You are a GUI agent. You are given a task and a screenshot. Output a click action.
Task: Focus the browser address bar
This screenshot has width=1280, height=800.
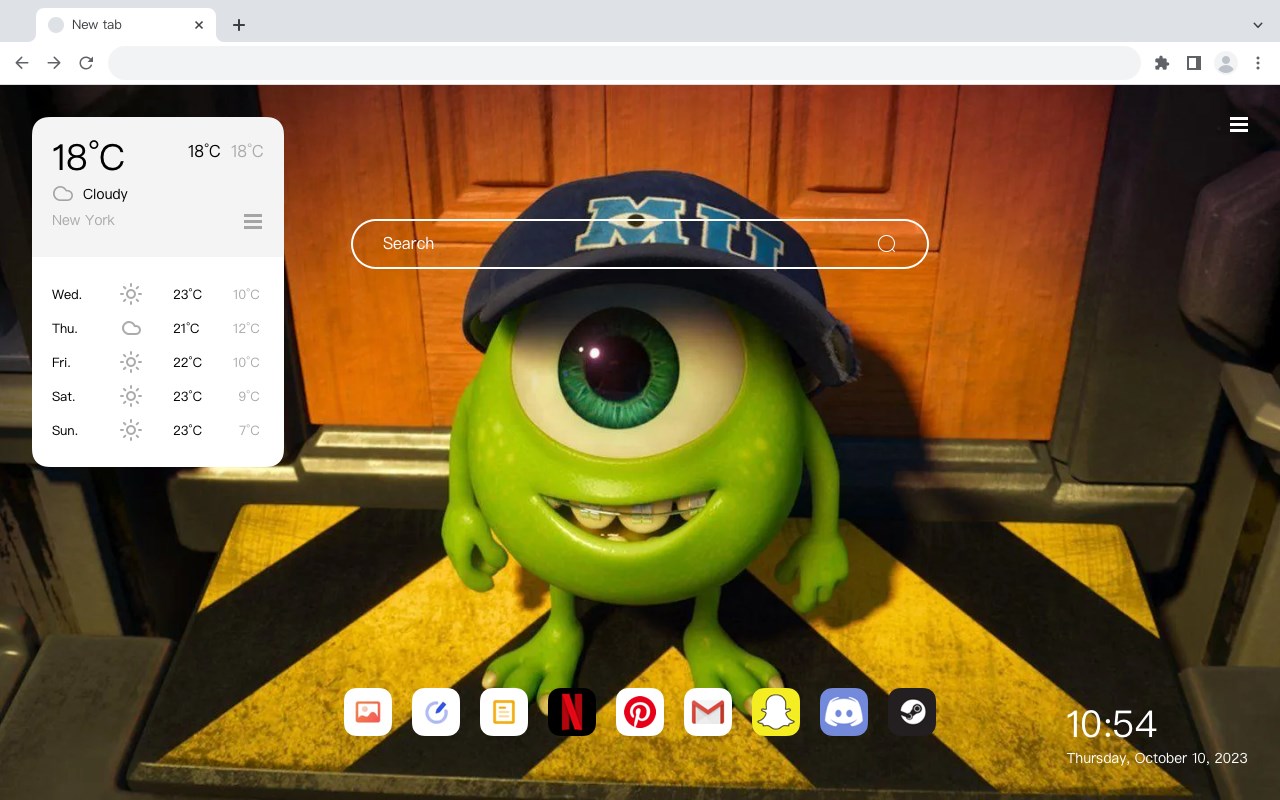[x=624, y=63]
